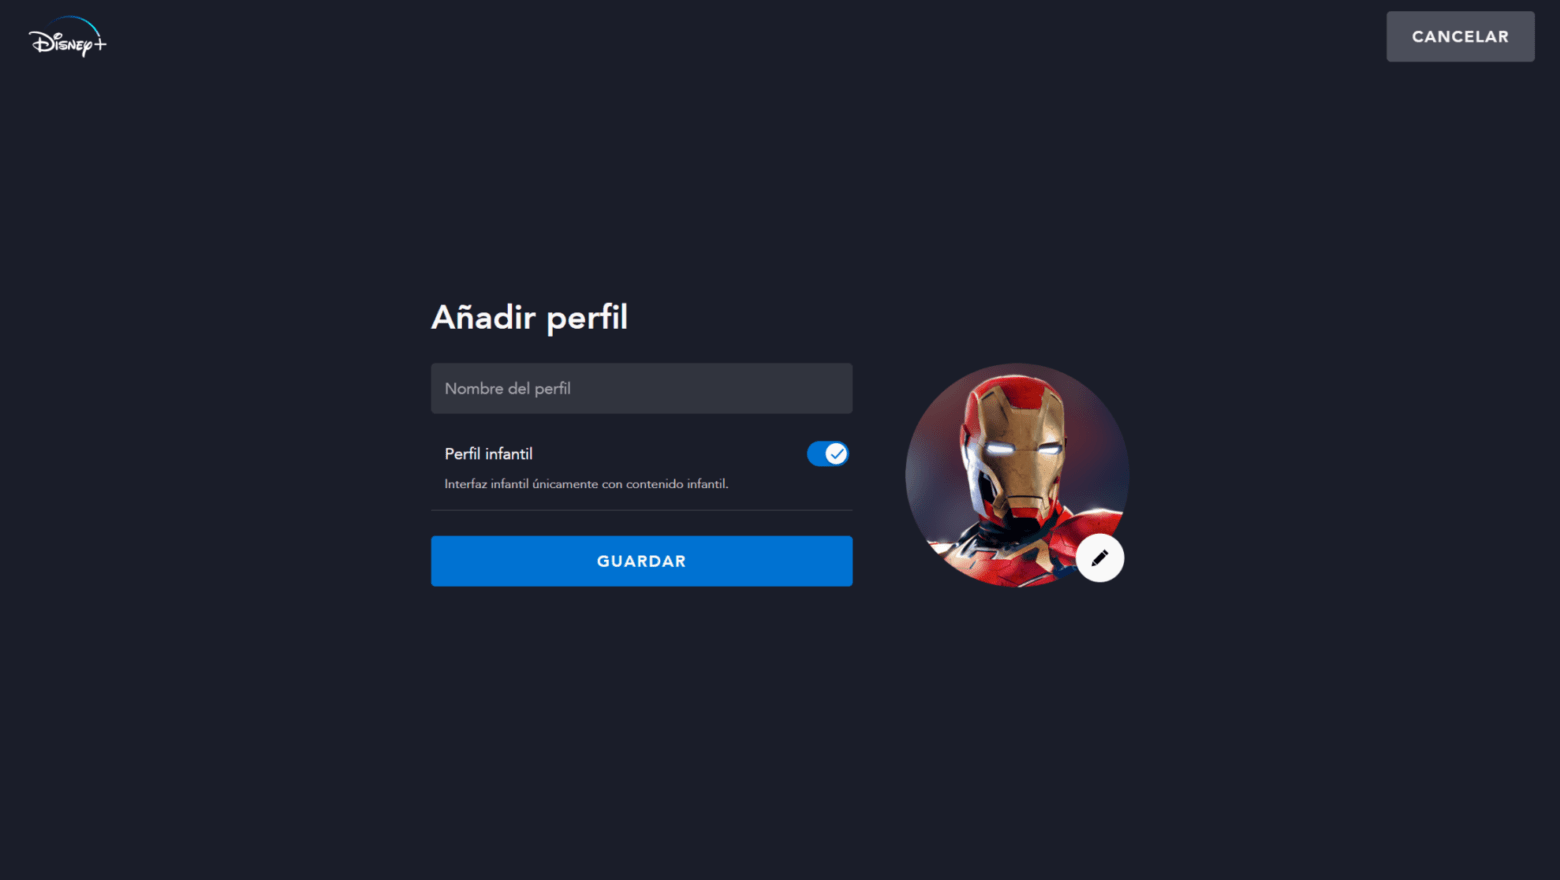Click the divider line above GUARDAR
This screenshot has height=880, width=1560.
pos(642,510)
